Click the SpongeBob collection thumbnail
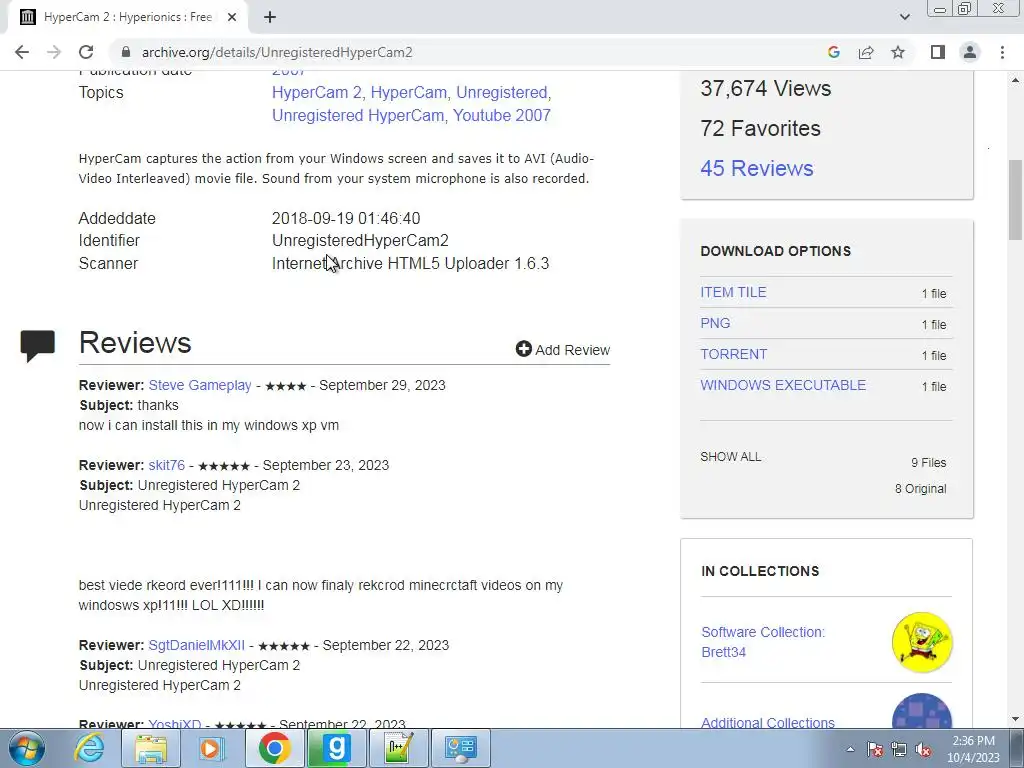Viewport: 1024px width, 768px height. click(921, 642)
